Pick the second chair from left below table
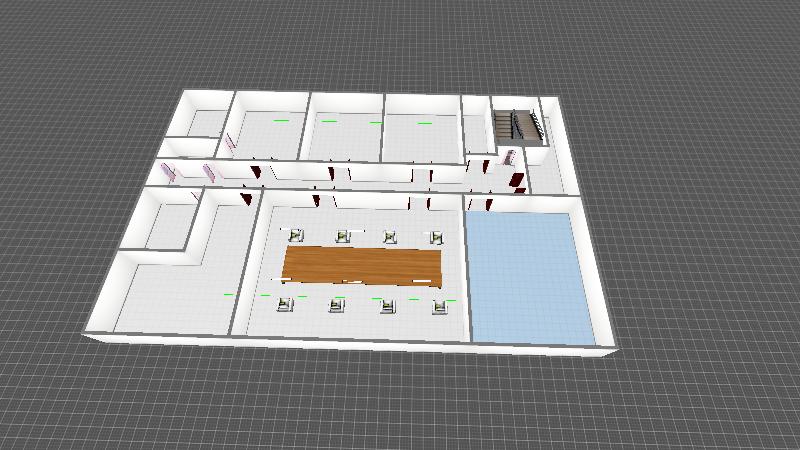800x450 pixels. (x=337, y=305)
